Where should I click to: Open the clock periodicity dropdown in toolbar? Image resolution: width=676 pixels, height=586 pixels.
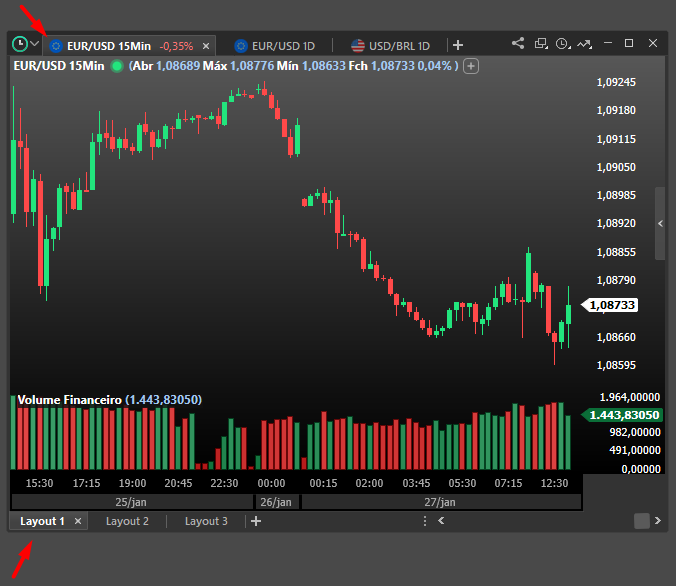[564, 44]
